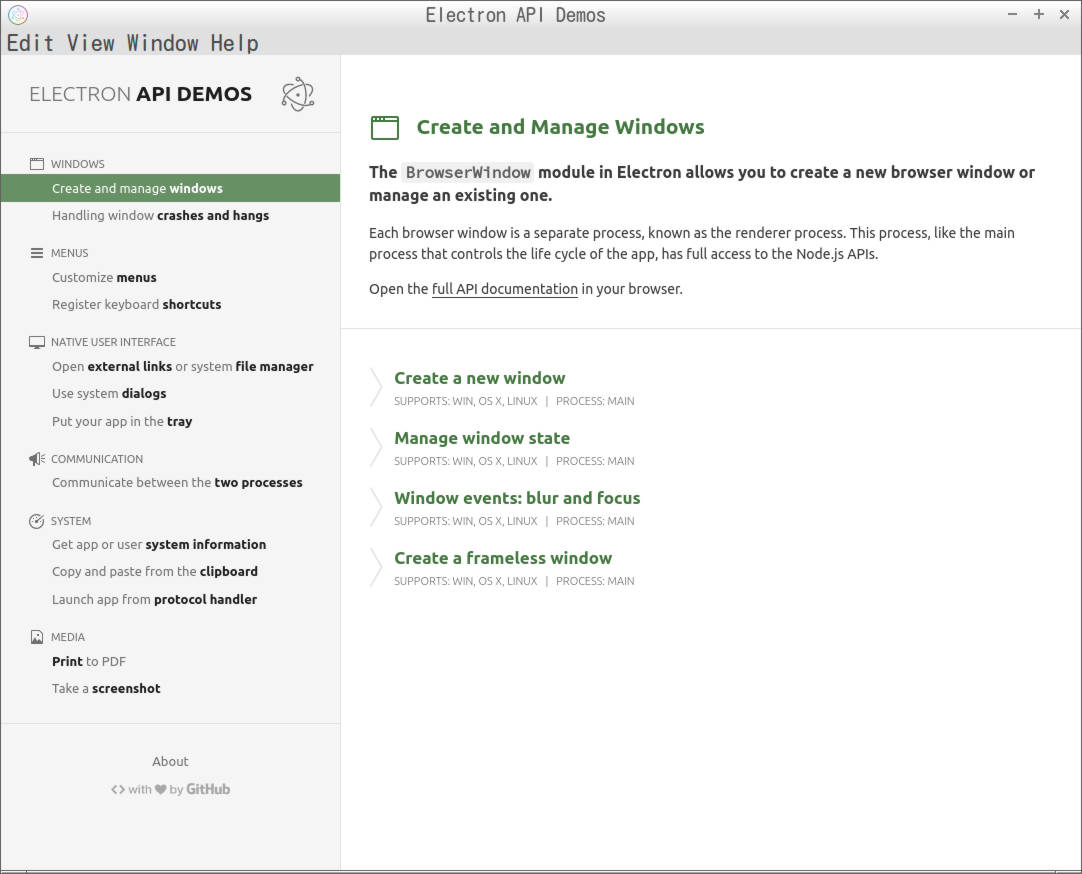Open the Edit menu
This screenshot has width=1082, height=874.
coord(30,43)
